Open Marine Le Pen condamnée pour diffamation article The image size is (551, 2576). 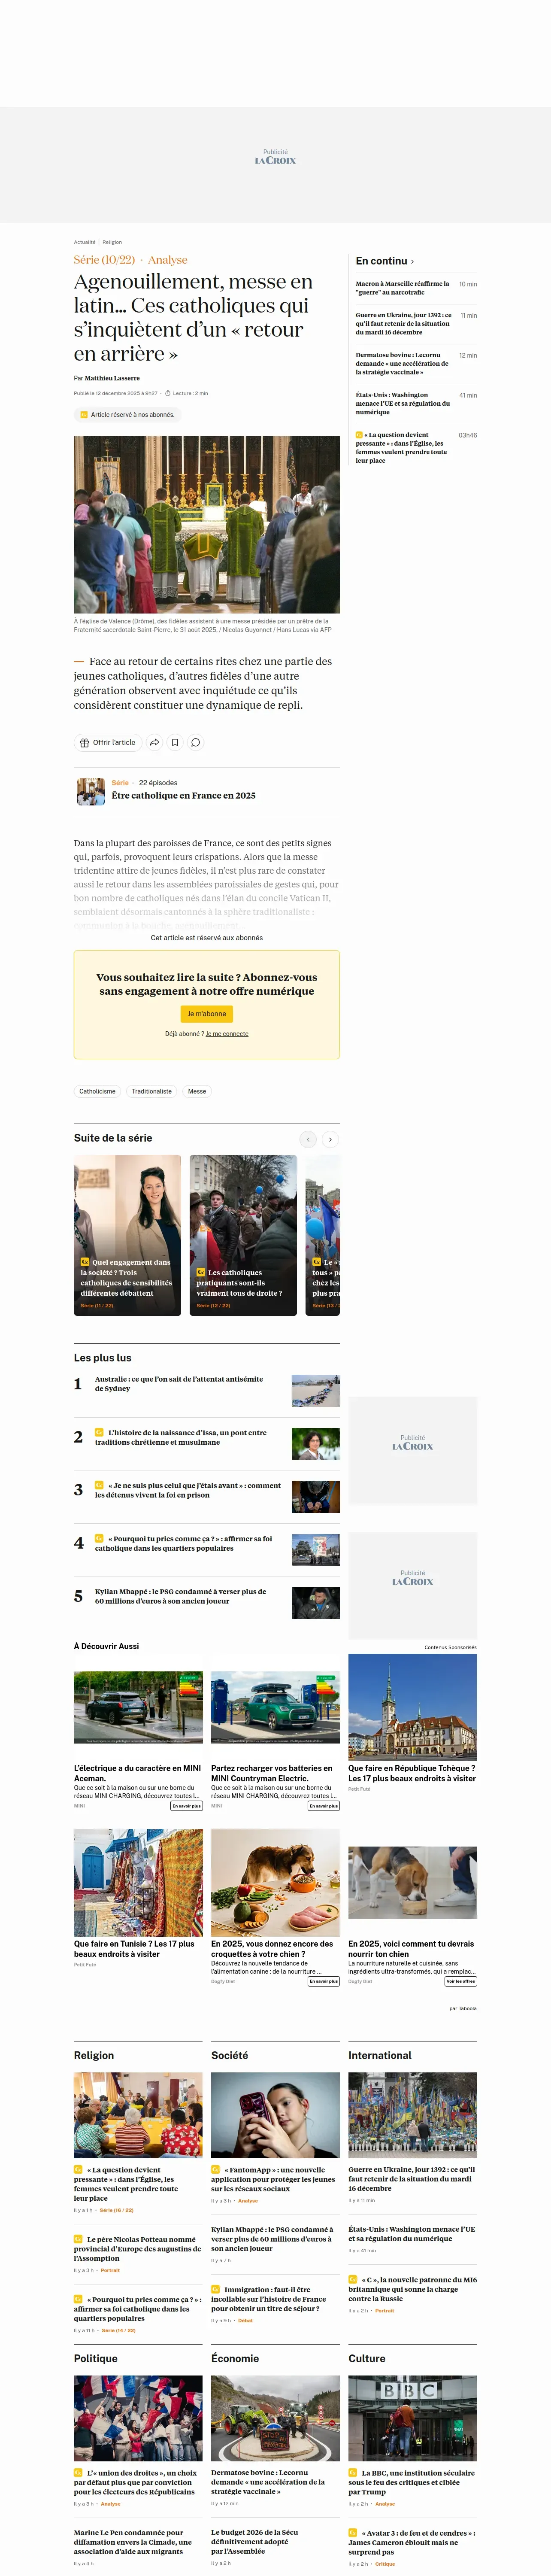pos(133,2542)
